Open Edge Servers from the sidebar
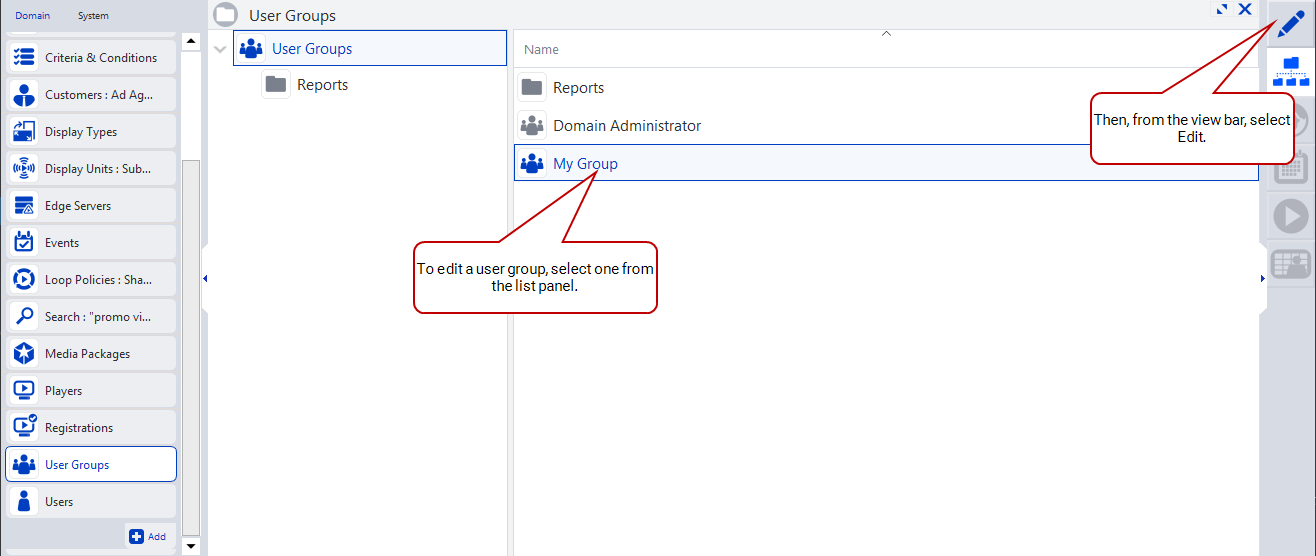Viewport: 1316px width, 556px height. [91, 206]
